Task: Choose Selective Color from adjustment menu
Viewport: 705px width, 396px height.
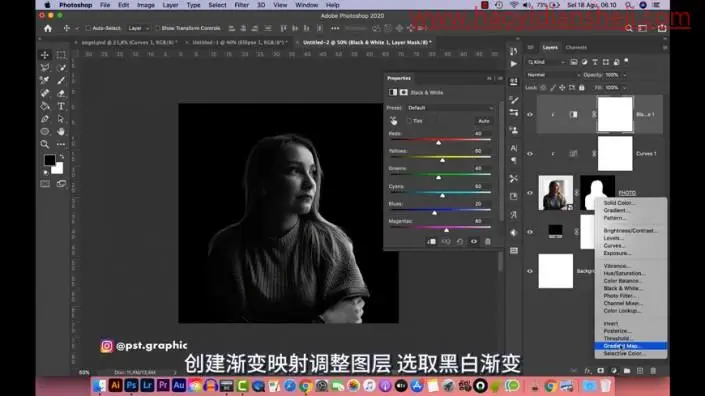Action: click(630, 353)
